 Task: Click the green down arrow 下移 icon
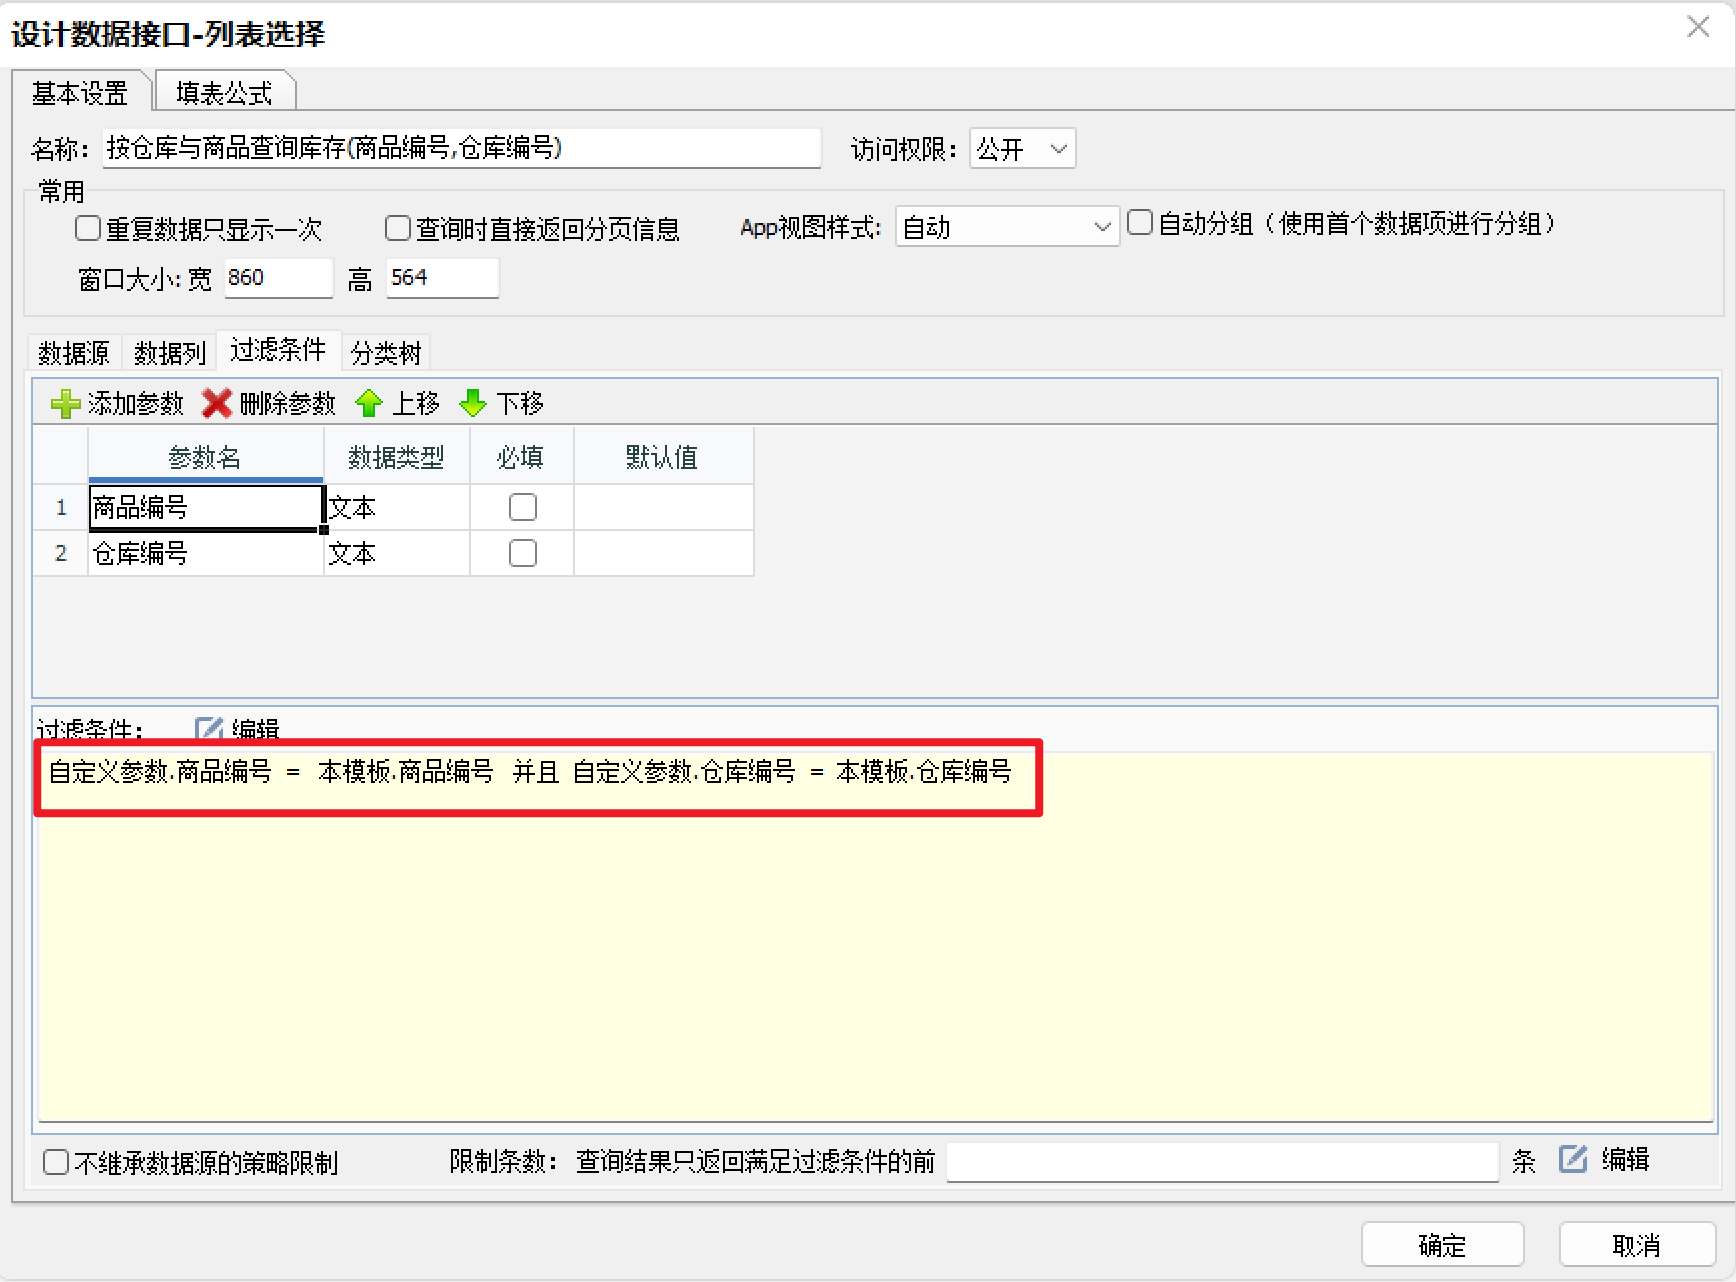point(473,404)
